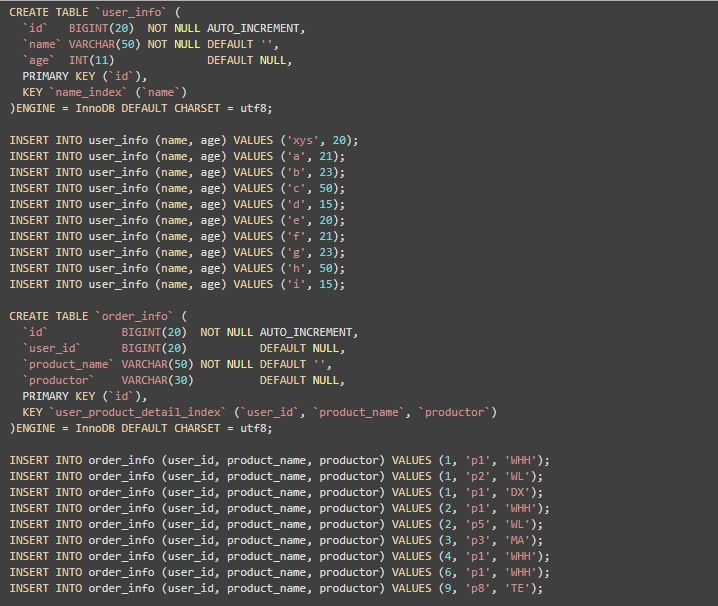Select order insert with values 6, 'p1', 'WHH'
The width and height of the screenshot is (718, 606).
(279, 573)
